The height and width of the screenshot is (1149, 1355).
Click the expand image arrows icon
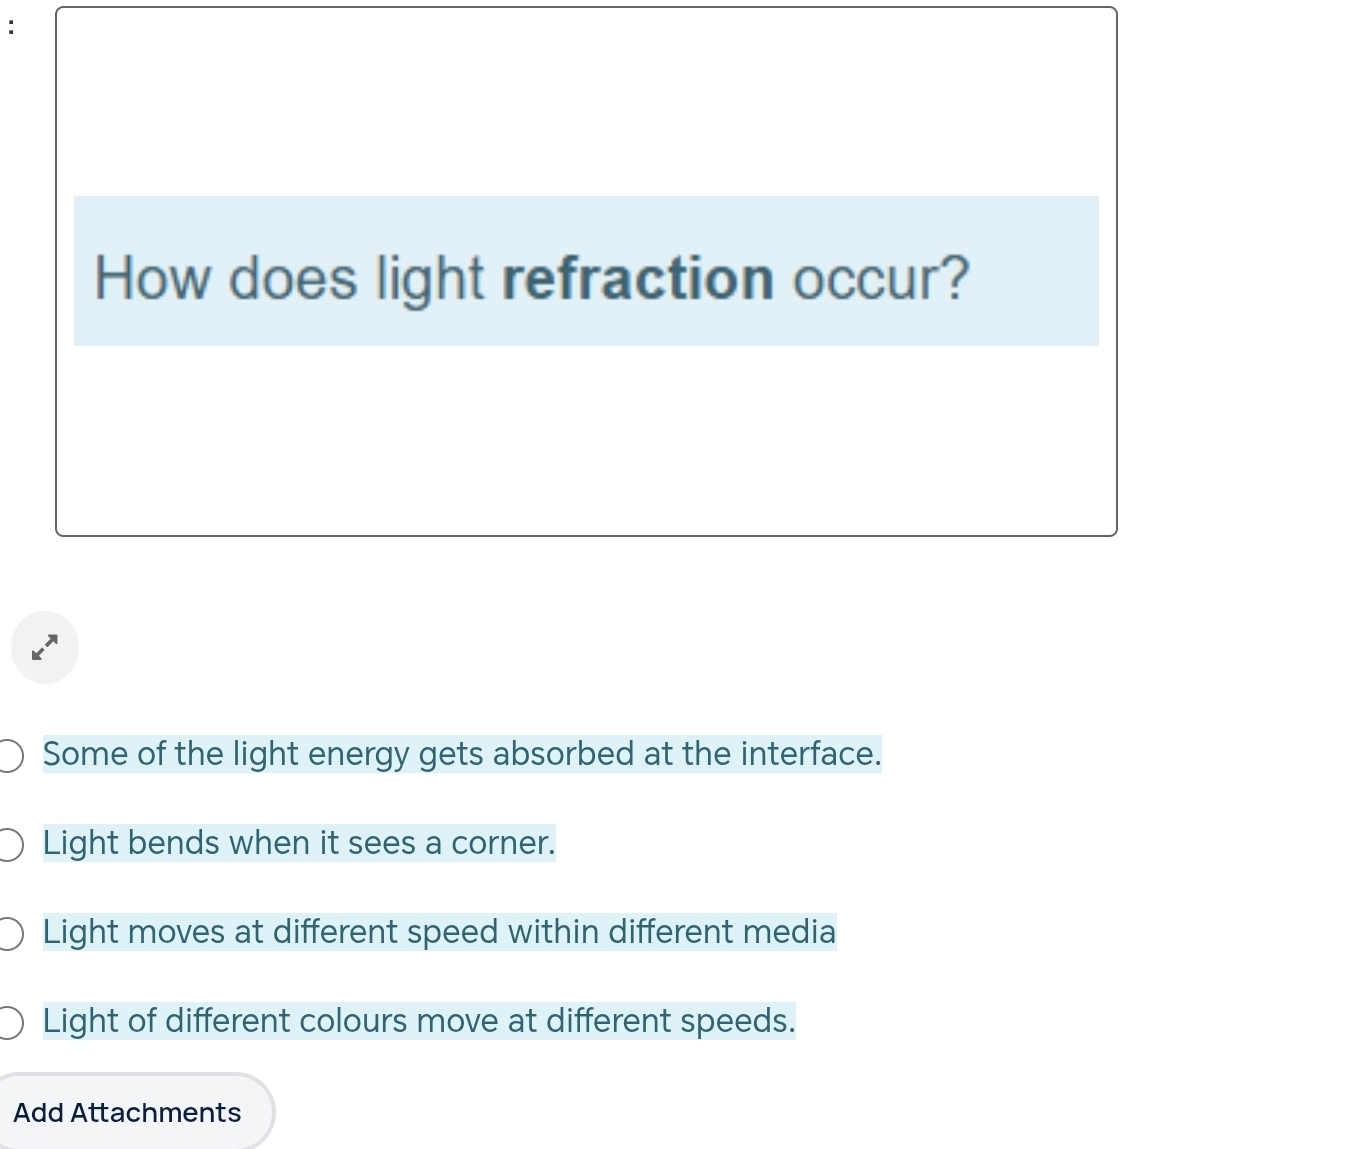[45, 648]
